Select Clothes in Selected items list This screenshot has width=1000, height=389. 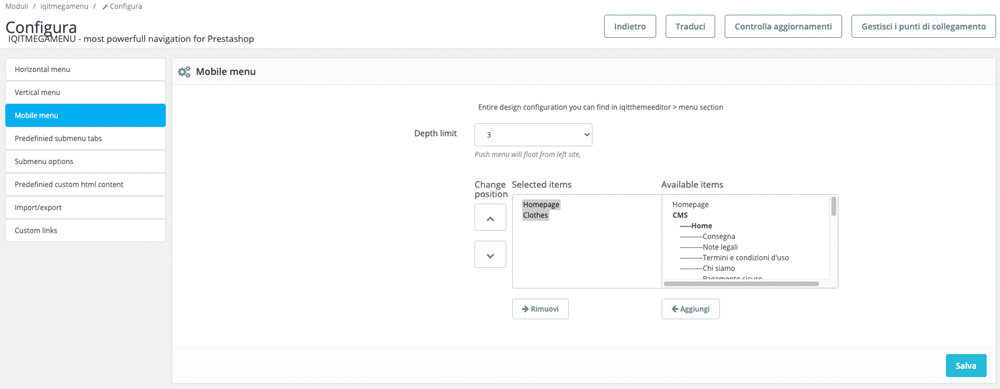tap(535, 216)
